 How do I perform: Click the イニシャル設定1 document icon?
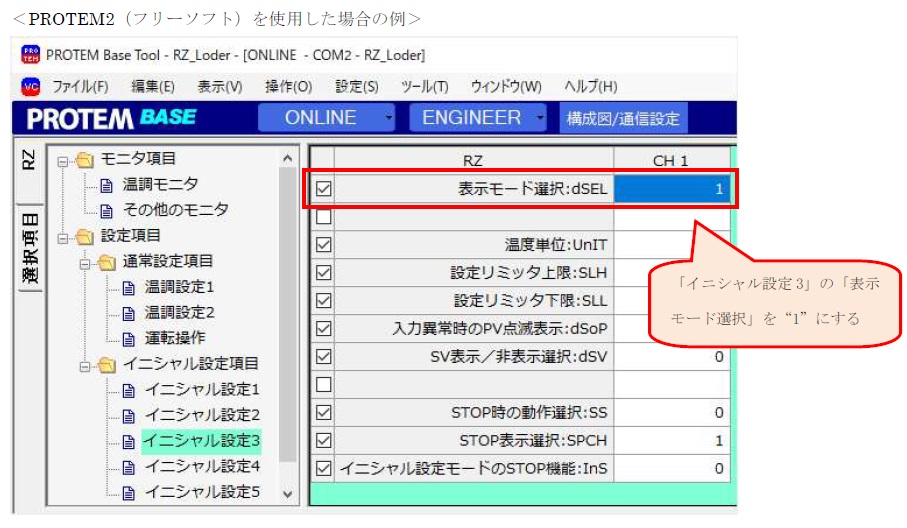129,390
